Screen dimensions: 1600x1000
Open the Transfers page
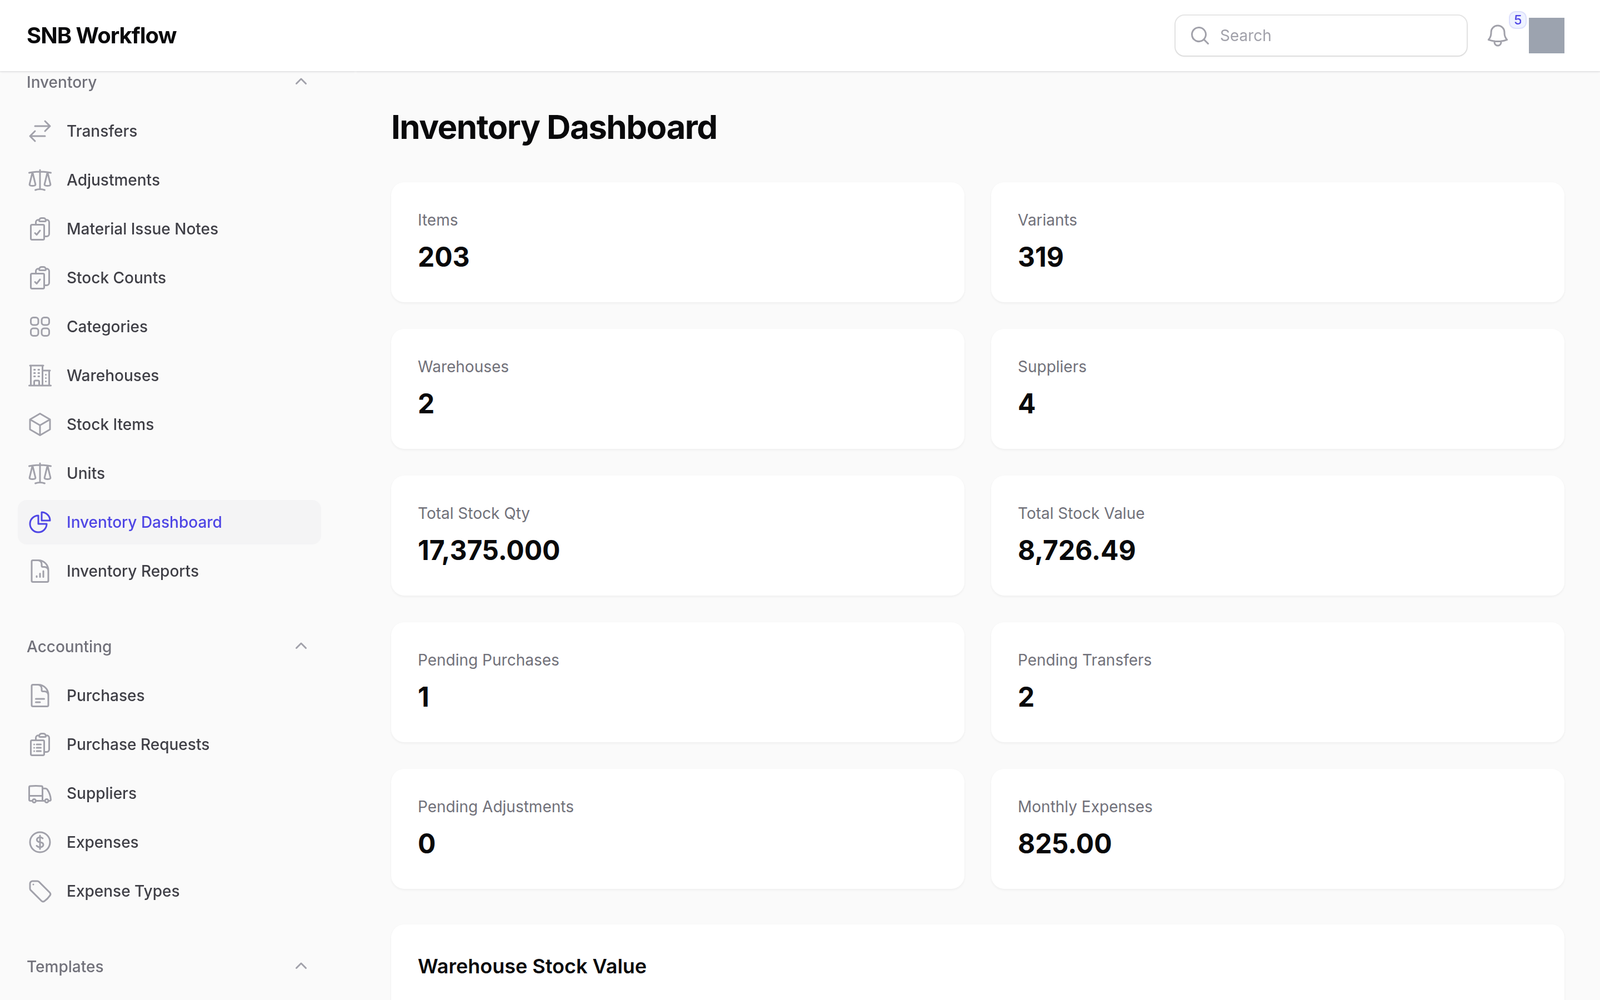[x=169, y=131]
